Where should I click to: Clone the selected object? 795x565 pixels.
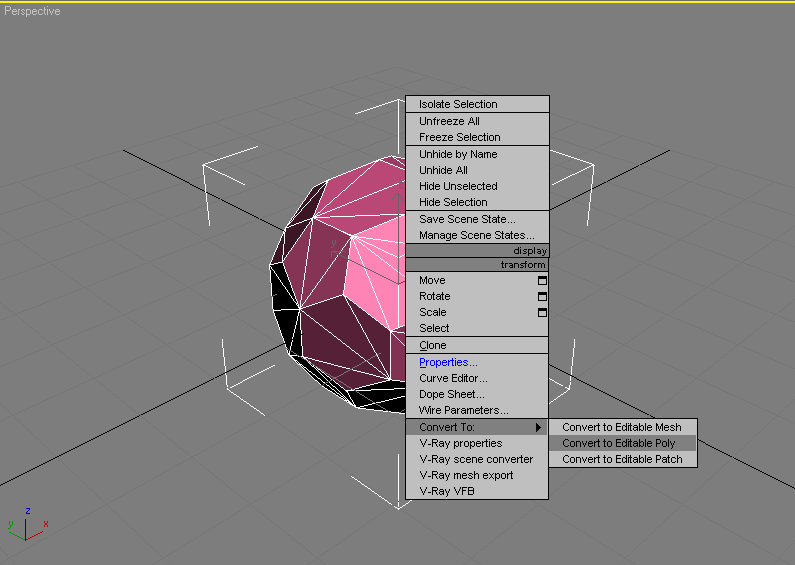(477, 345)
